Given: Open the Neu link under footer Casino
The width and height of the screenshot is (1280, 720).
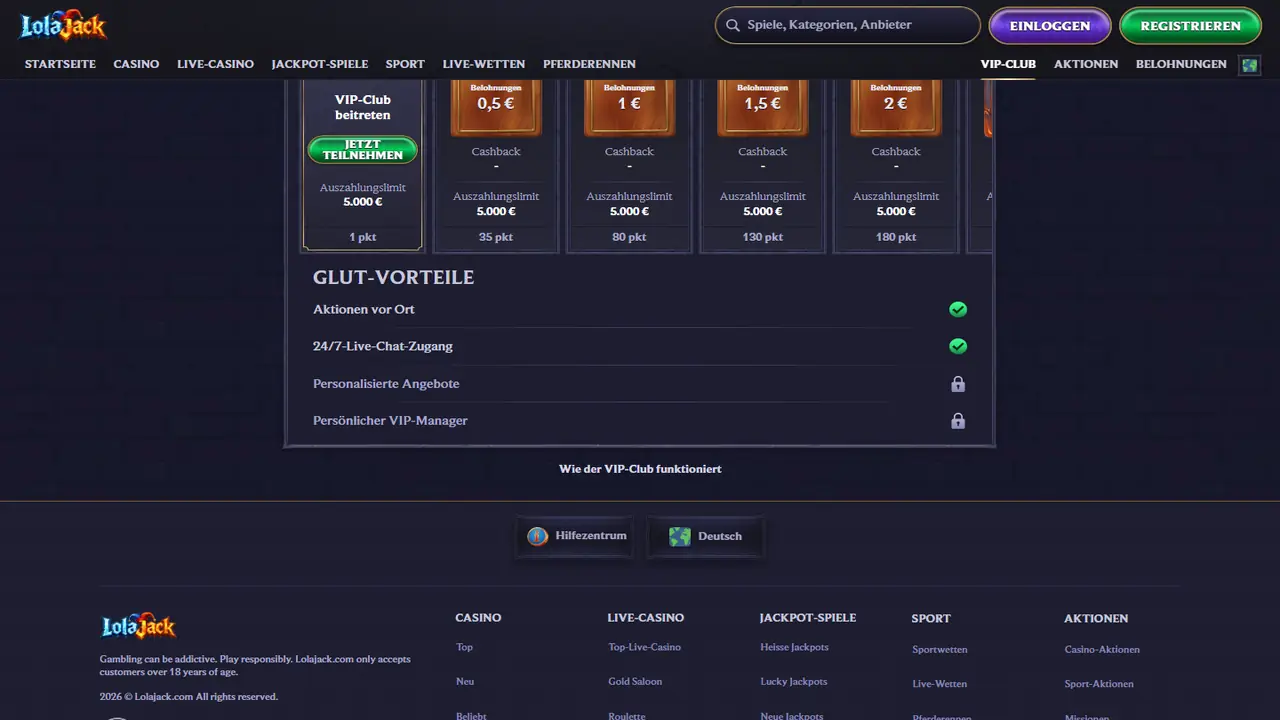Looking at the screenshot, I should 465,681.
